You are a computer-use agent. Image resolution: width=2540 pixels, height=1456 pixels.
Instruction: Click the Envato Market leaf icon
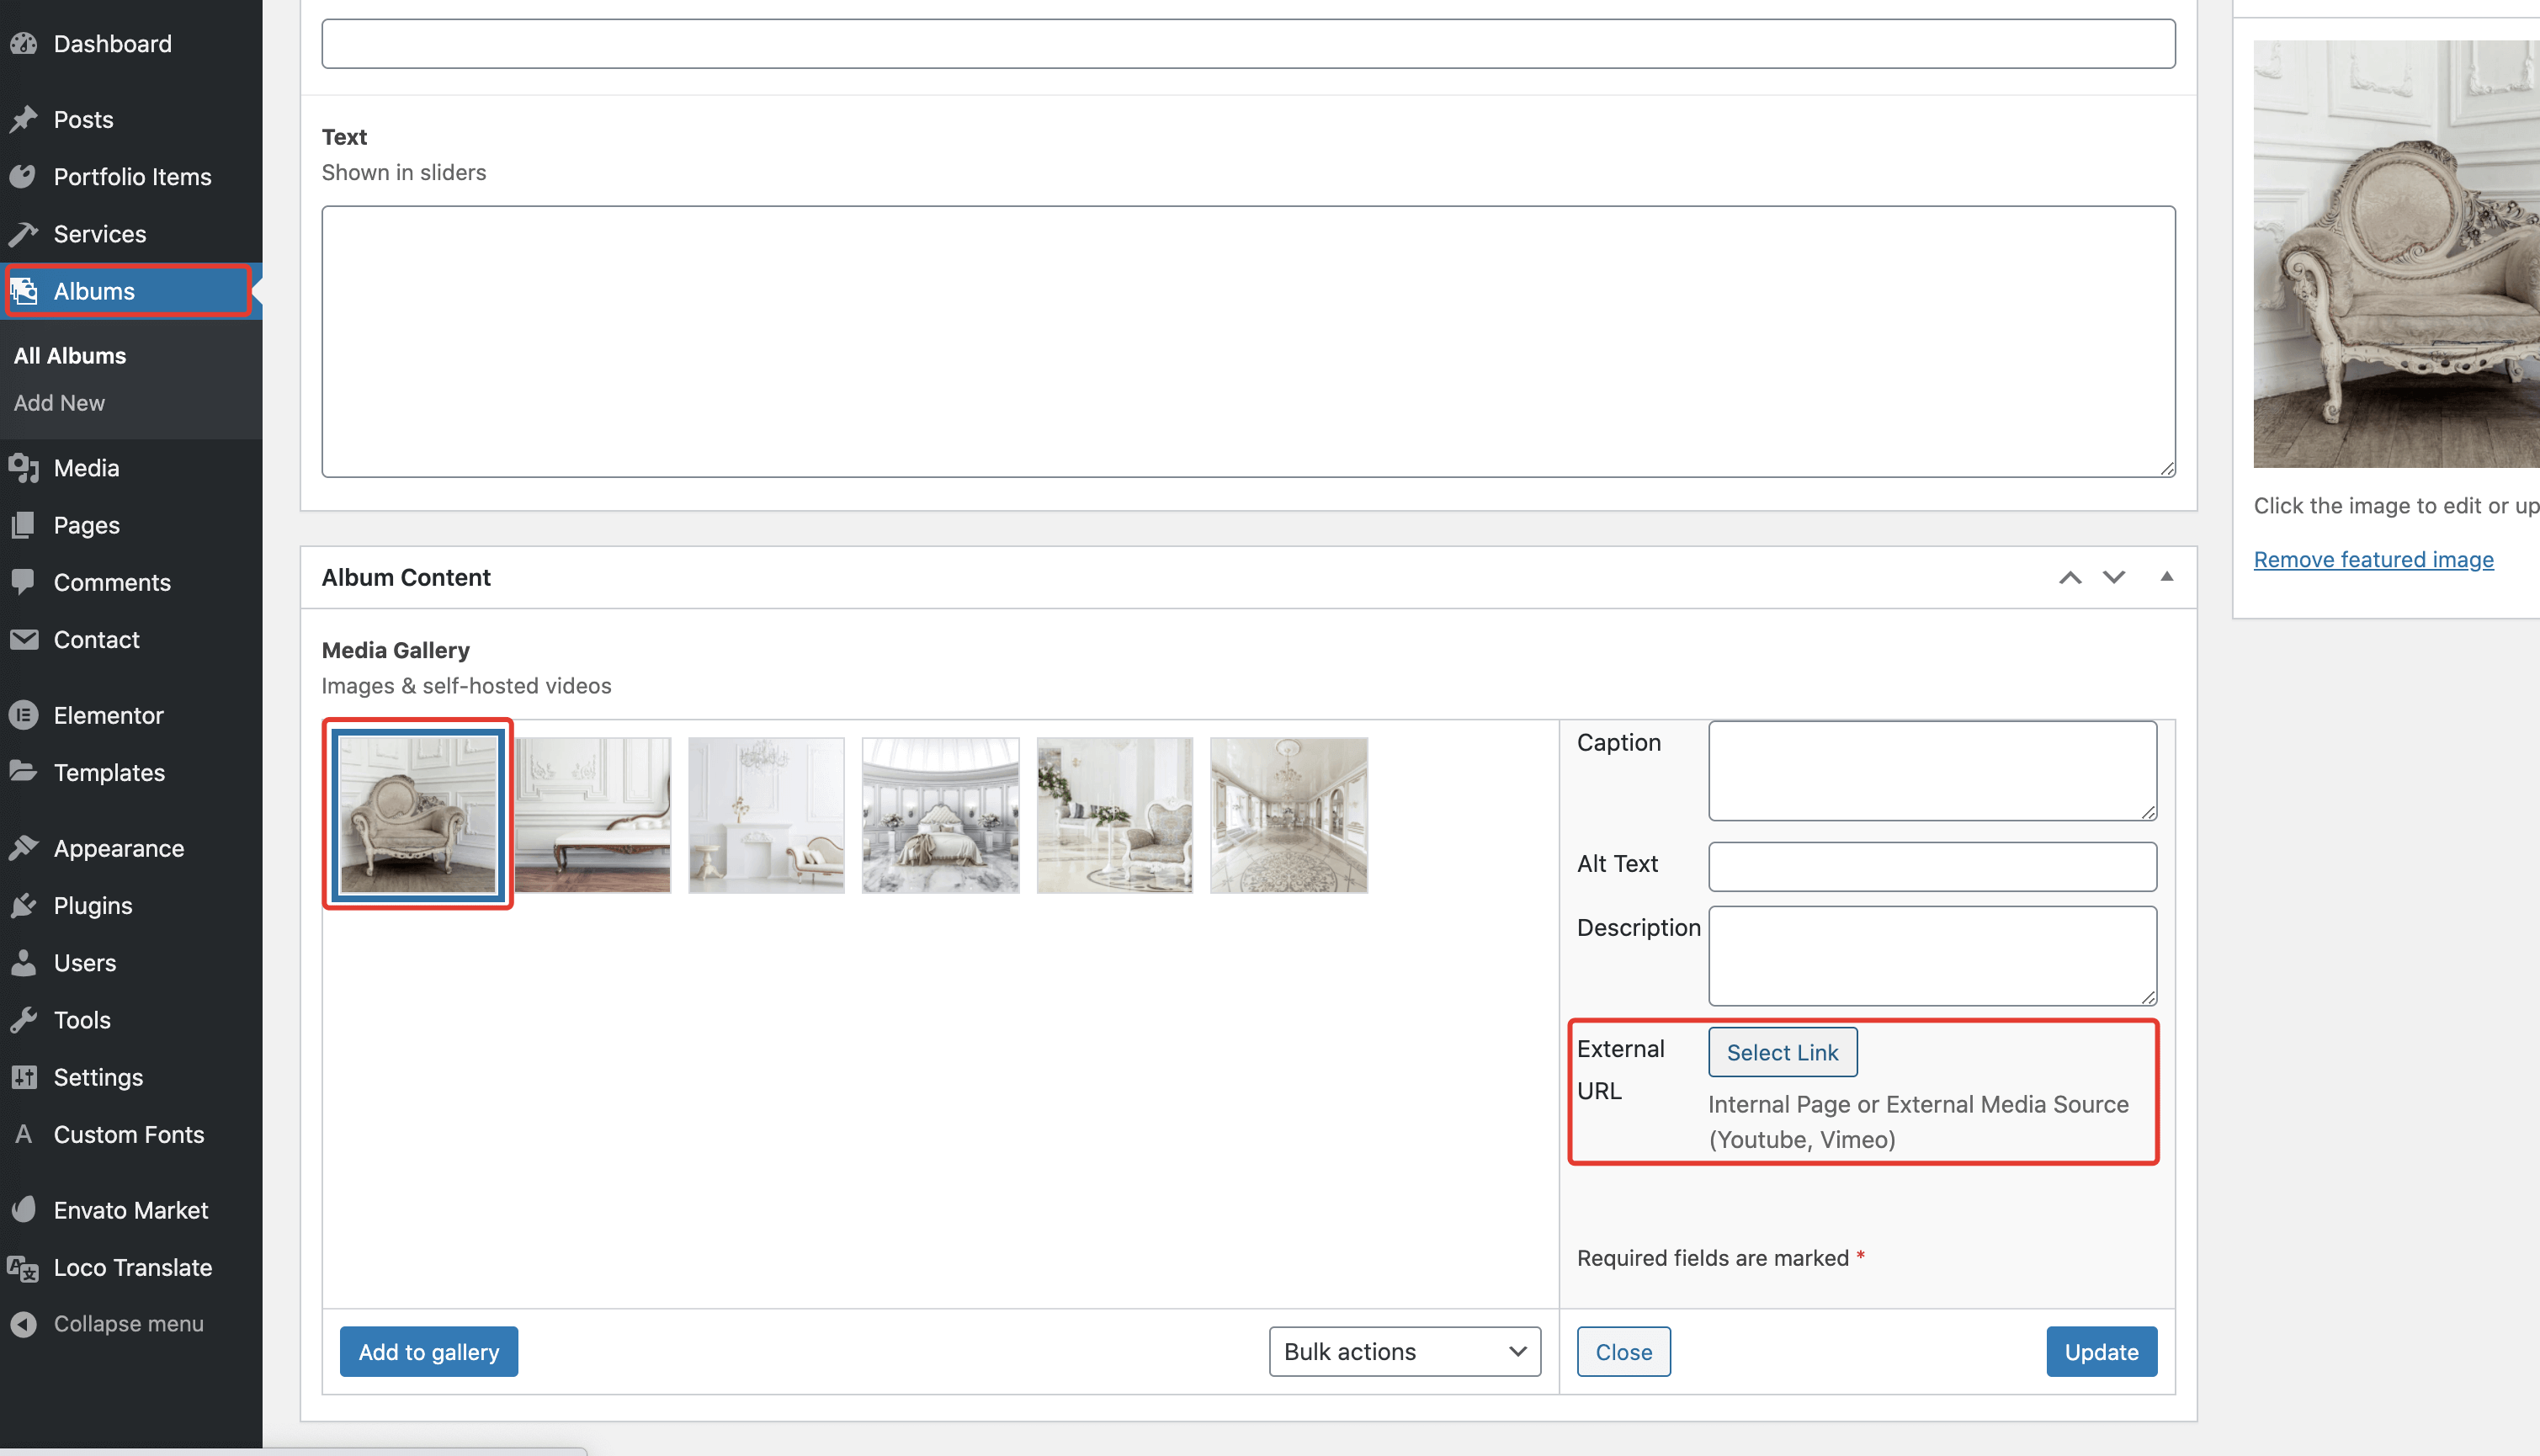click(24, 1210)
